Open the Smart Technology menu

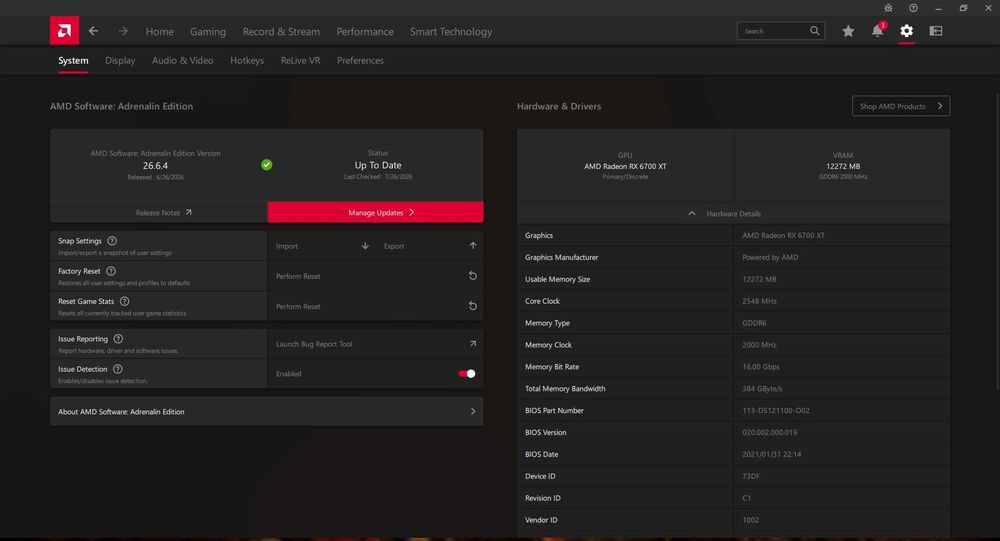[451, 31]
